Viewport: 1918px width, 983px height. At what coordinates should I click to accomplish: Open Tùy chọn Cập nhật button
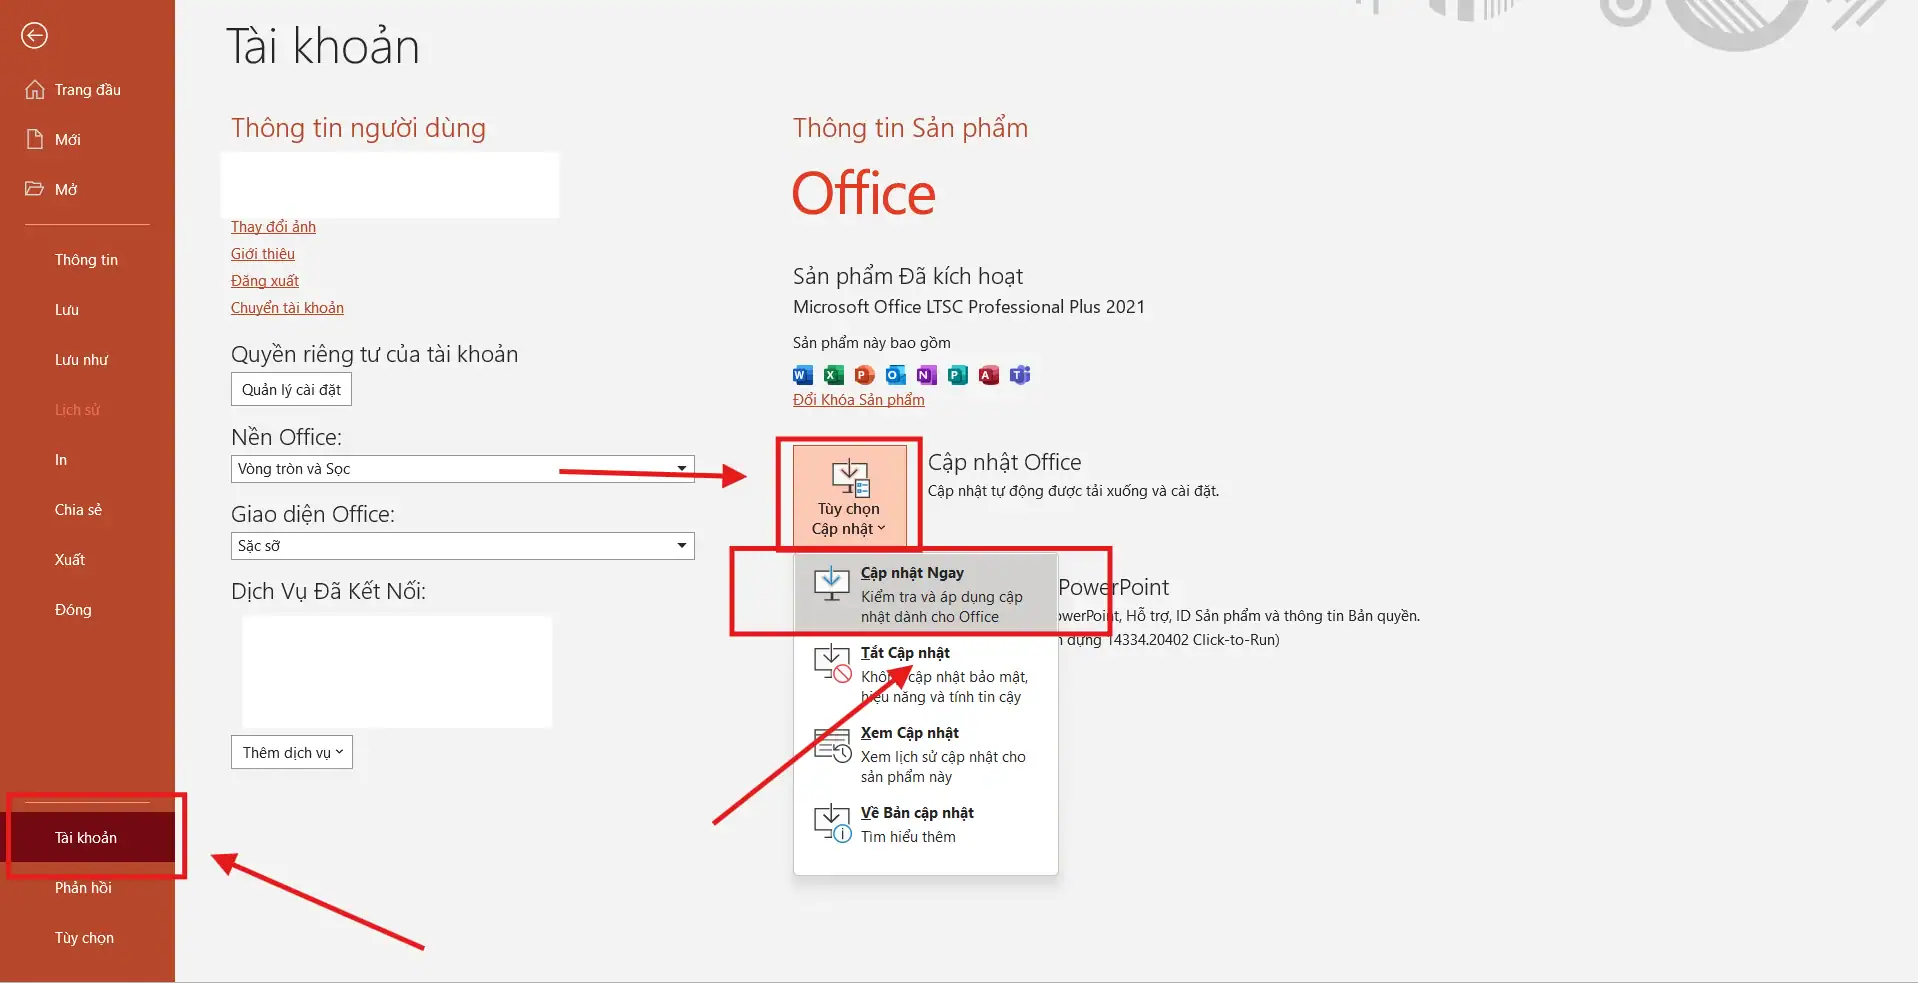click(x=849, y=496)
